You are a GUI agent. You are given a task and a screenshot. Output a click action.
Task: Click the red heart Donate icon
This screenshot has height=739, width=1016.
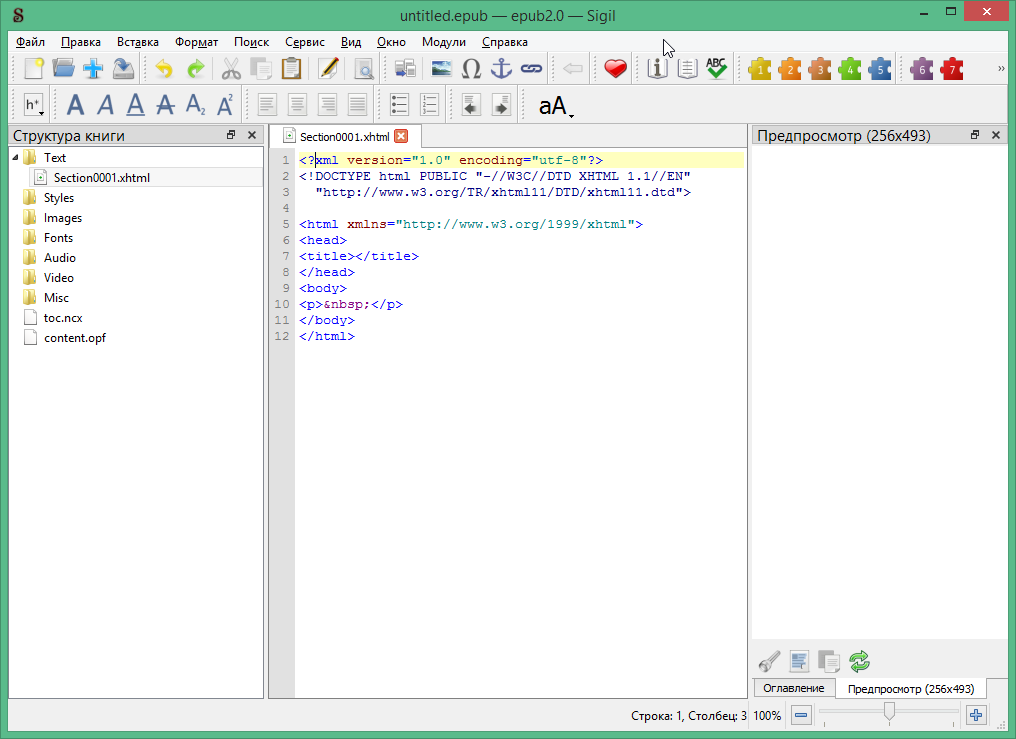[x=615, y=69]
